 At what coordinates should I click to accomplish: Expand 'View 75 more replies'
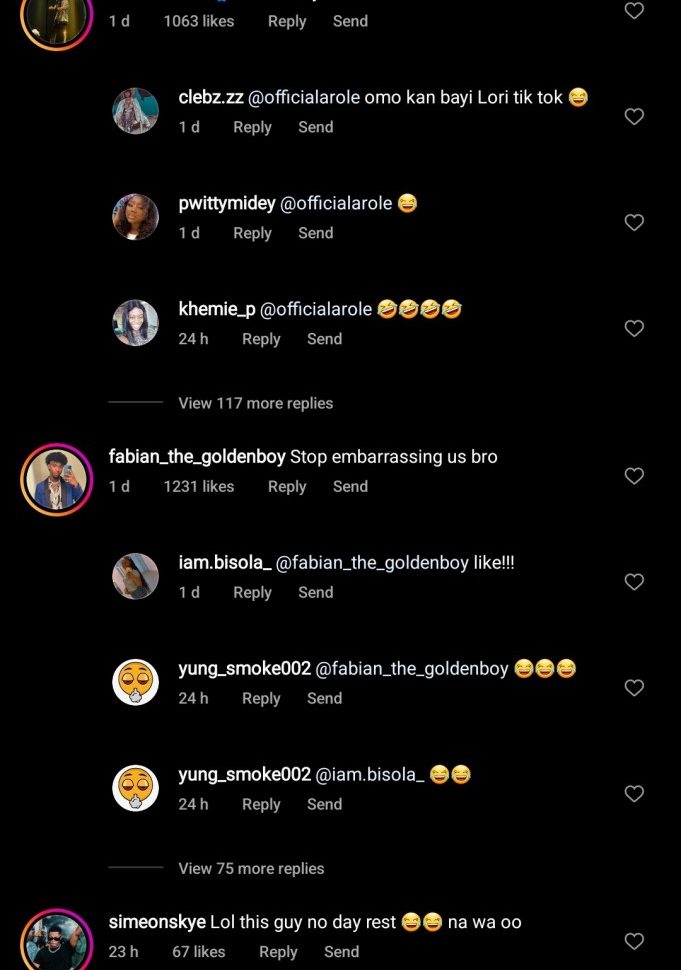tap(251, 868)
